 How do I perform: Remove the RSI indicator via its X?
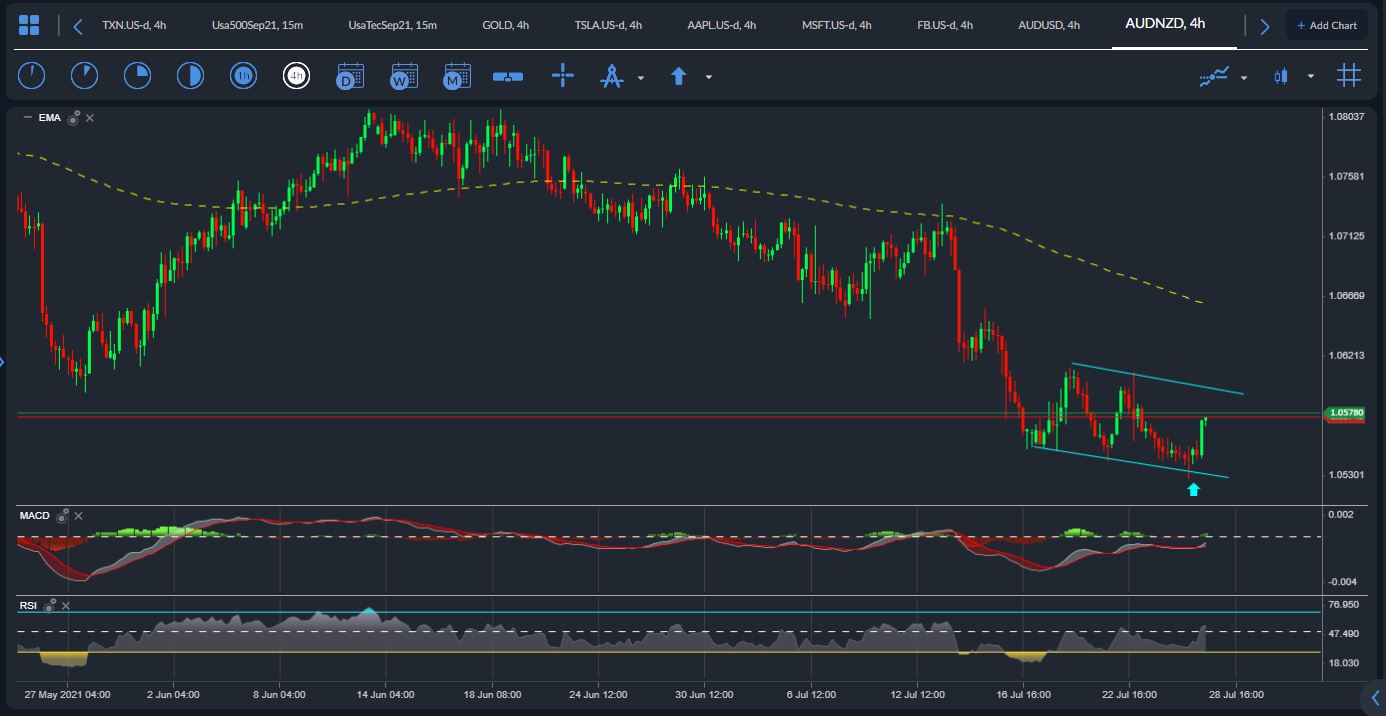[x=65, y=605]
